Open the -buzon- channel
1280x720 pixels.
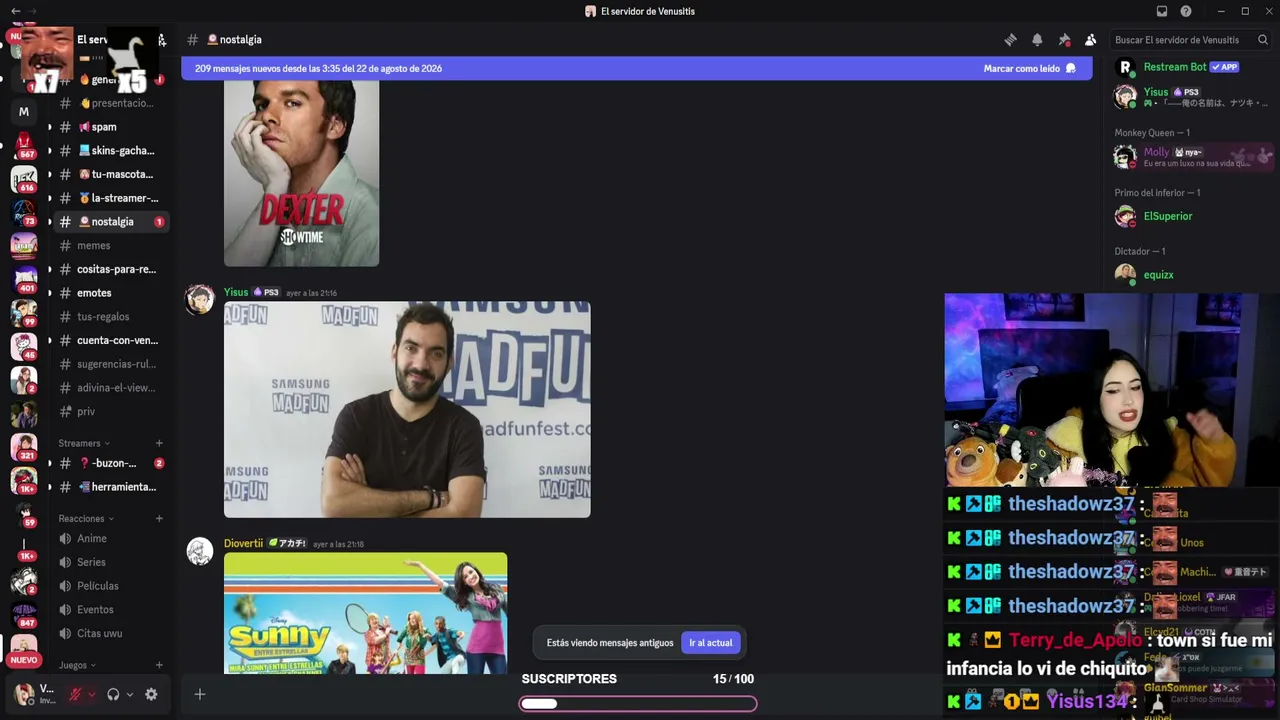coord(110,464)
